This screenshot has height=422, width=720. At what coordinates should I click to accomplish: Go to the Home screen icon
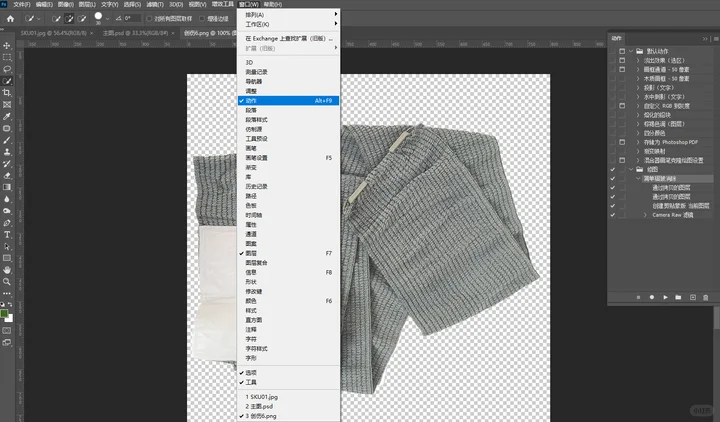tap(11, 19)
